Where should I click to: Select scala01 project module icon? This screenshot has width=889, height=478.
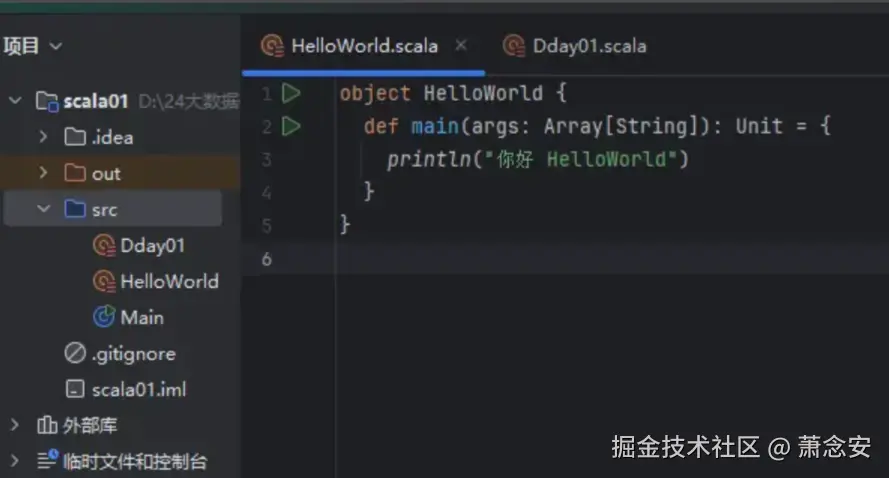(x=47, y=101)
